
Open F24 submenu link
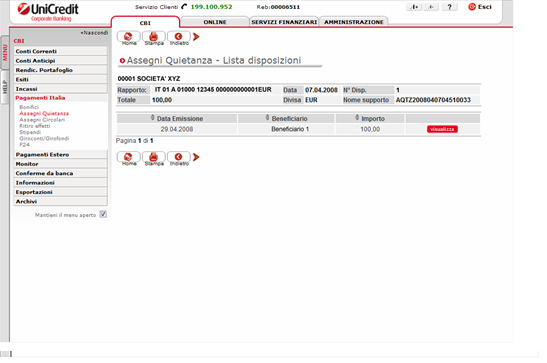(24, 145)
